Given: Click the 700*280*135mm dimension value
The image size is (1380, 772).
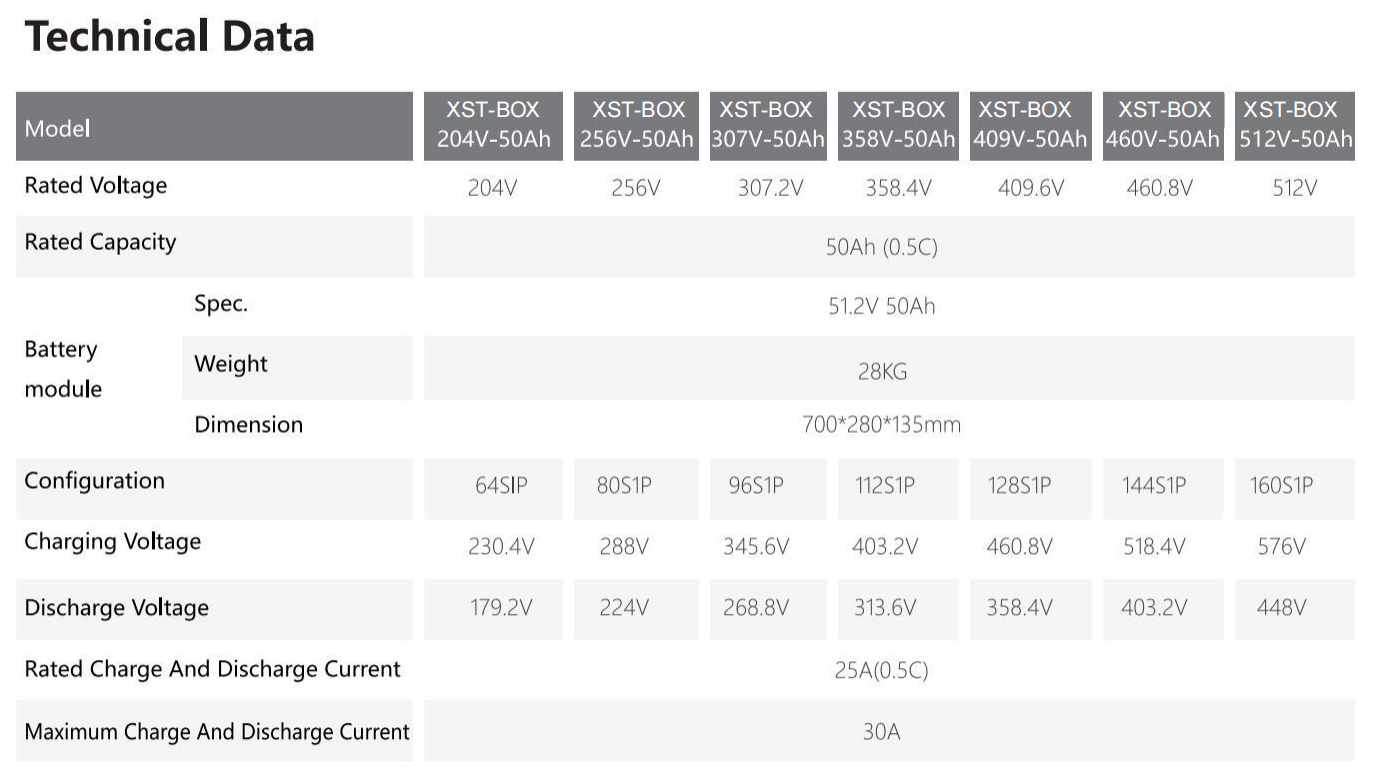Looking at the screenshot, I should 881,425.
